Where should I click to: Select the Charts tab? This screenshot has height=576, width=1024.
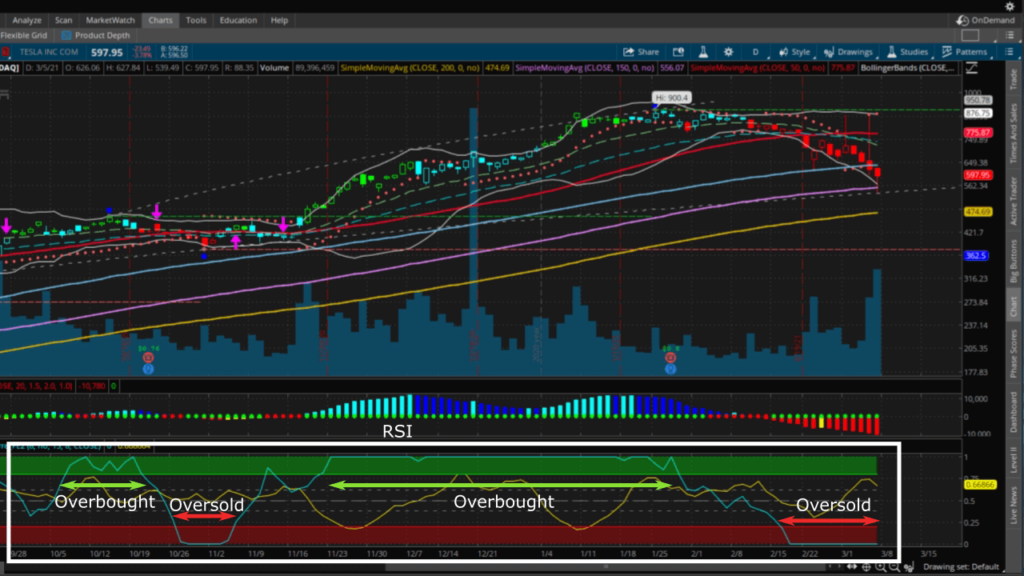tap(160, 20)
